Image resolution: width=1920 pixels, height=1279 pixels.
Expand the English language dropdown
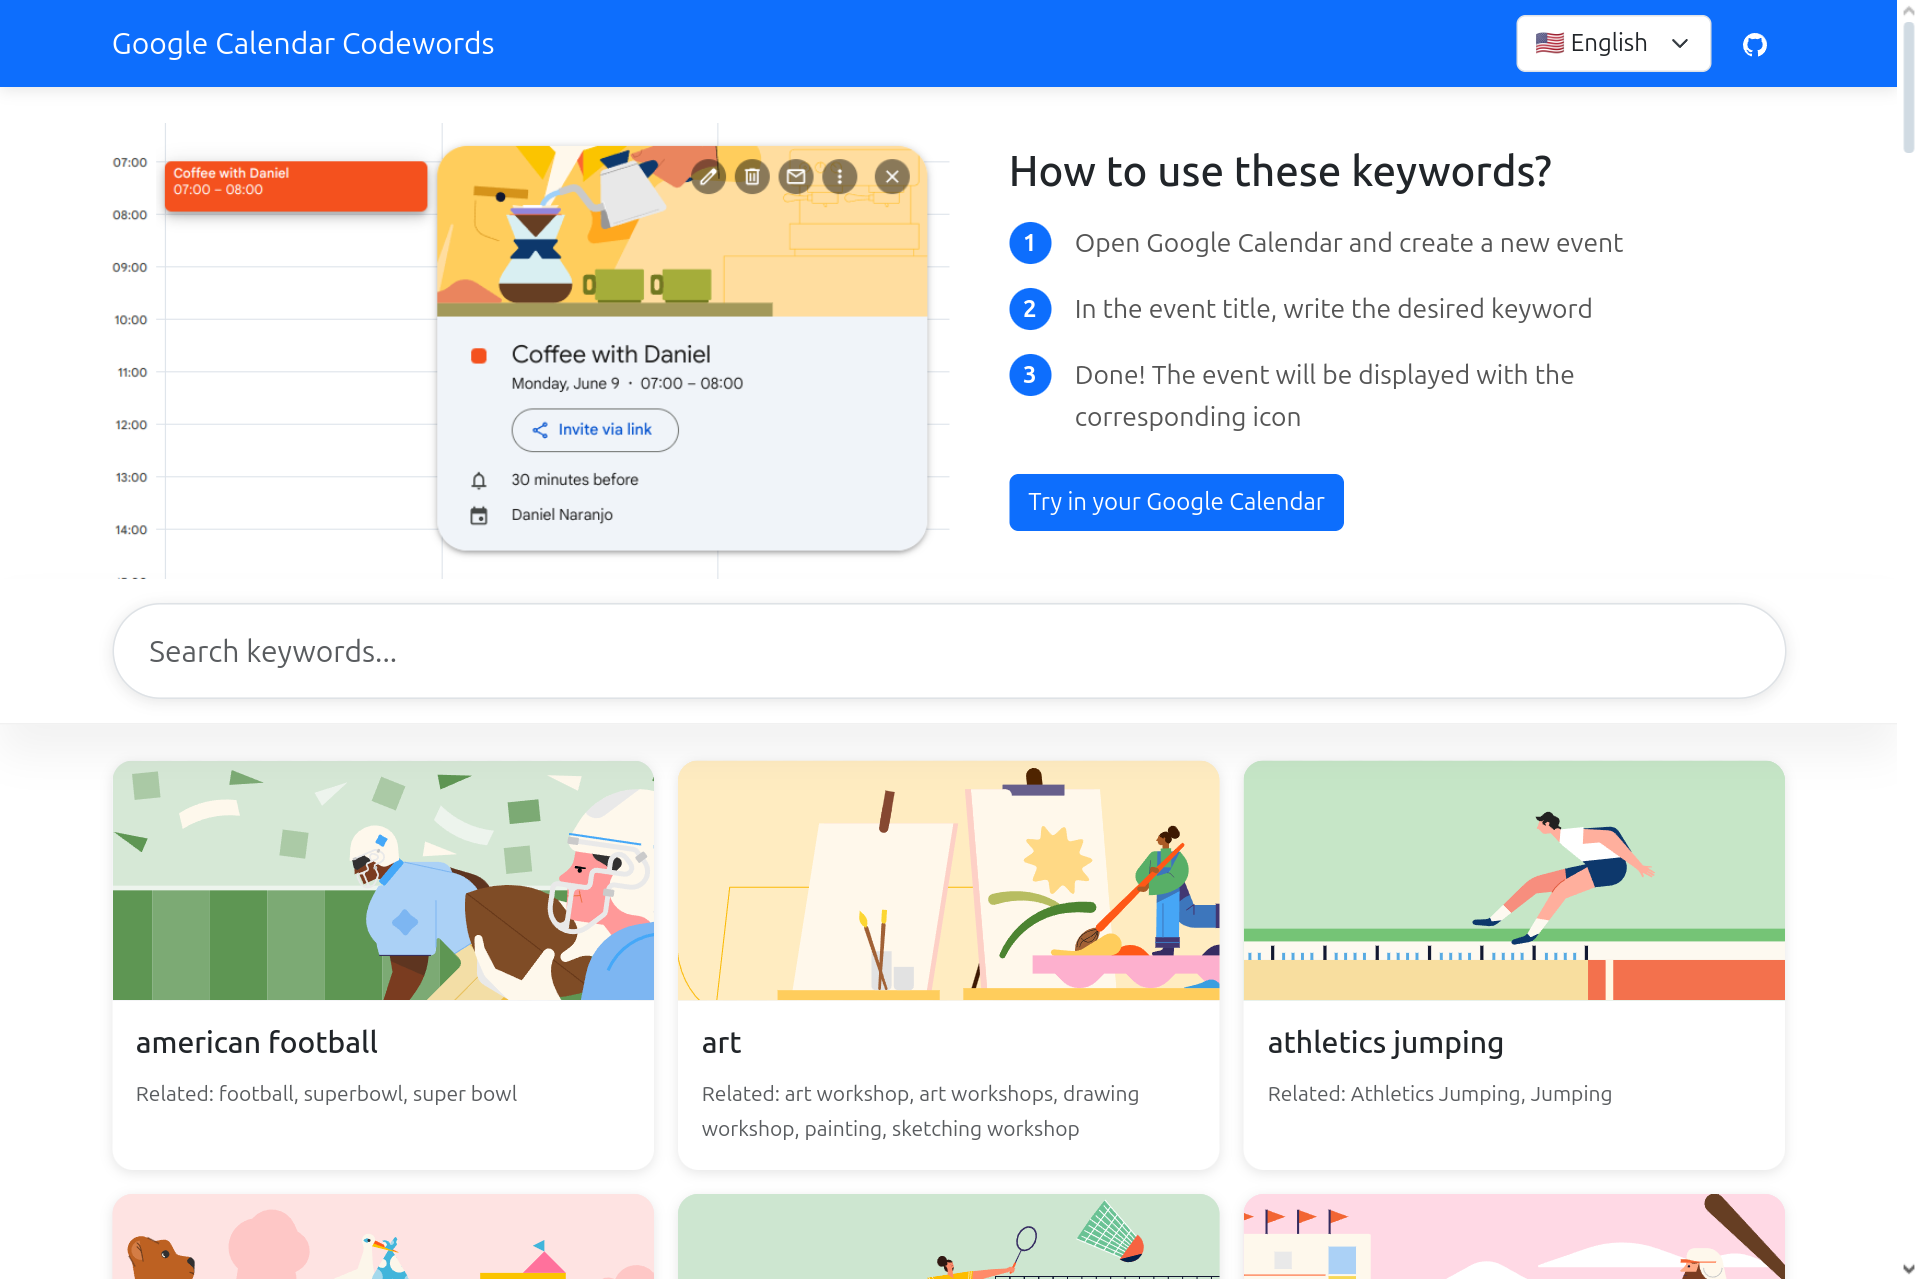(1613, 43)
